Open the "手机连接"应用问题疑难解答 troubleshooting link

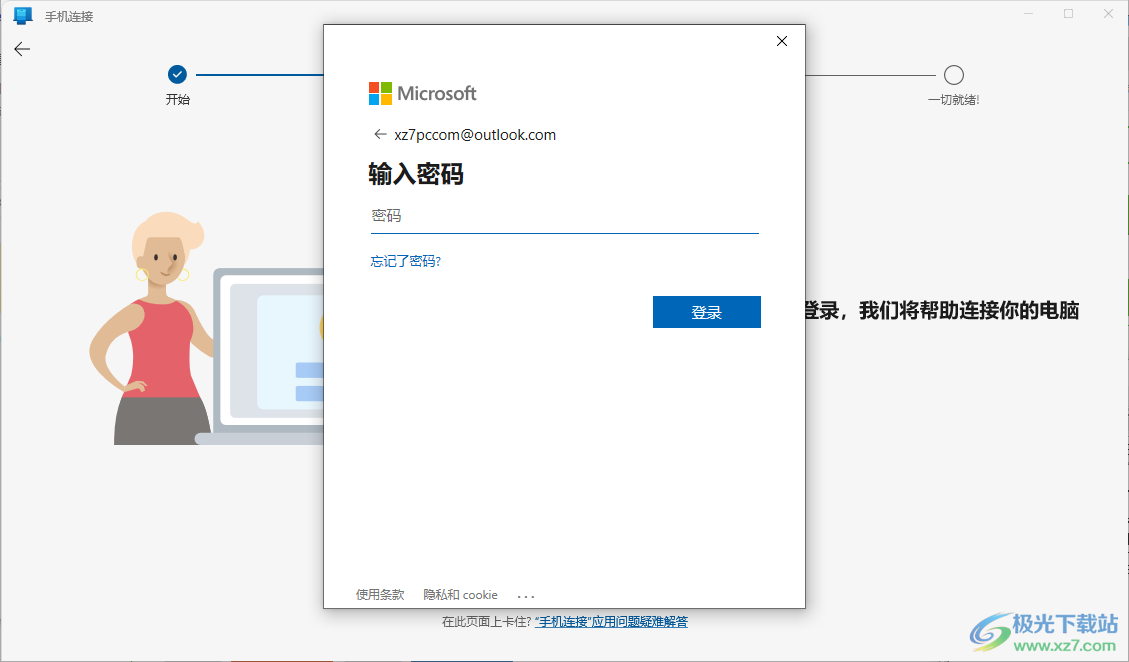[611, 622]
